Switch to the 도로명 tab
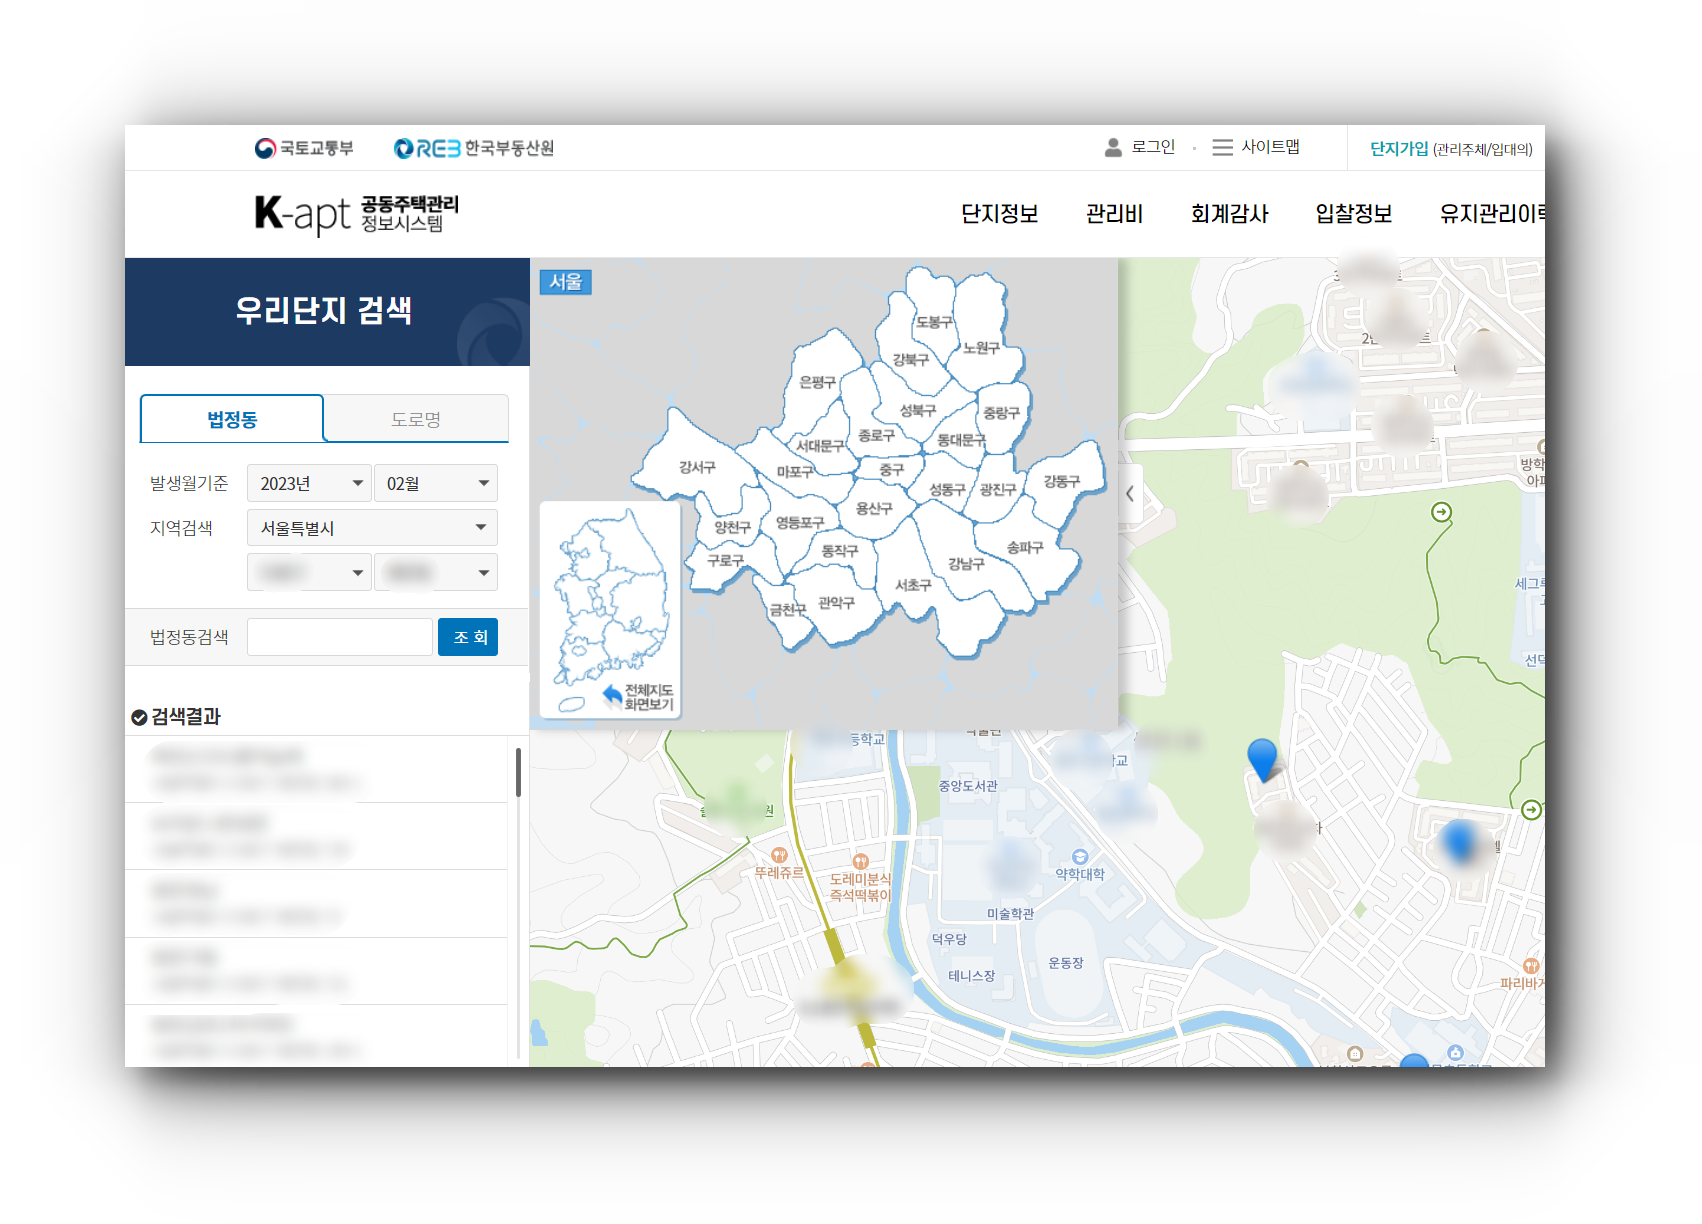 [416, 419]
